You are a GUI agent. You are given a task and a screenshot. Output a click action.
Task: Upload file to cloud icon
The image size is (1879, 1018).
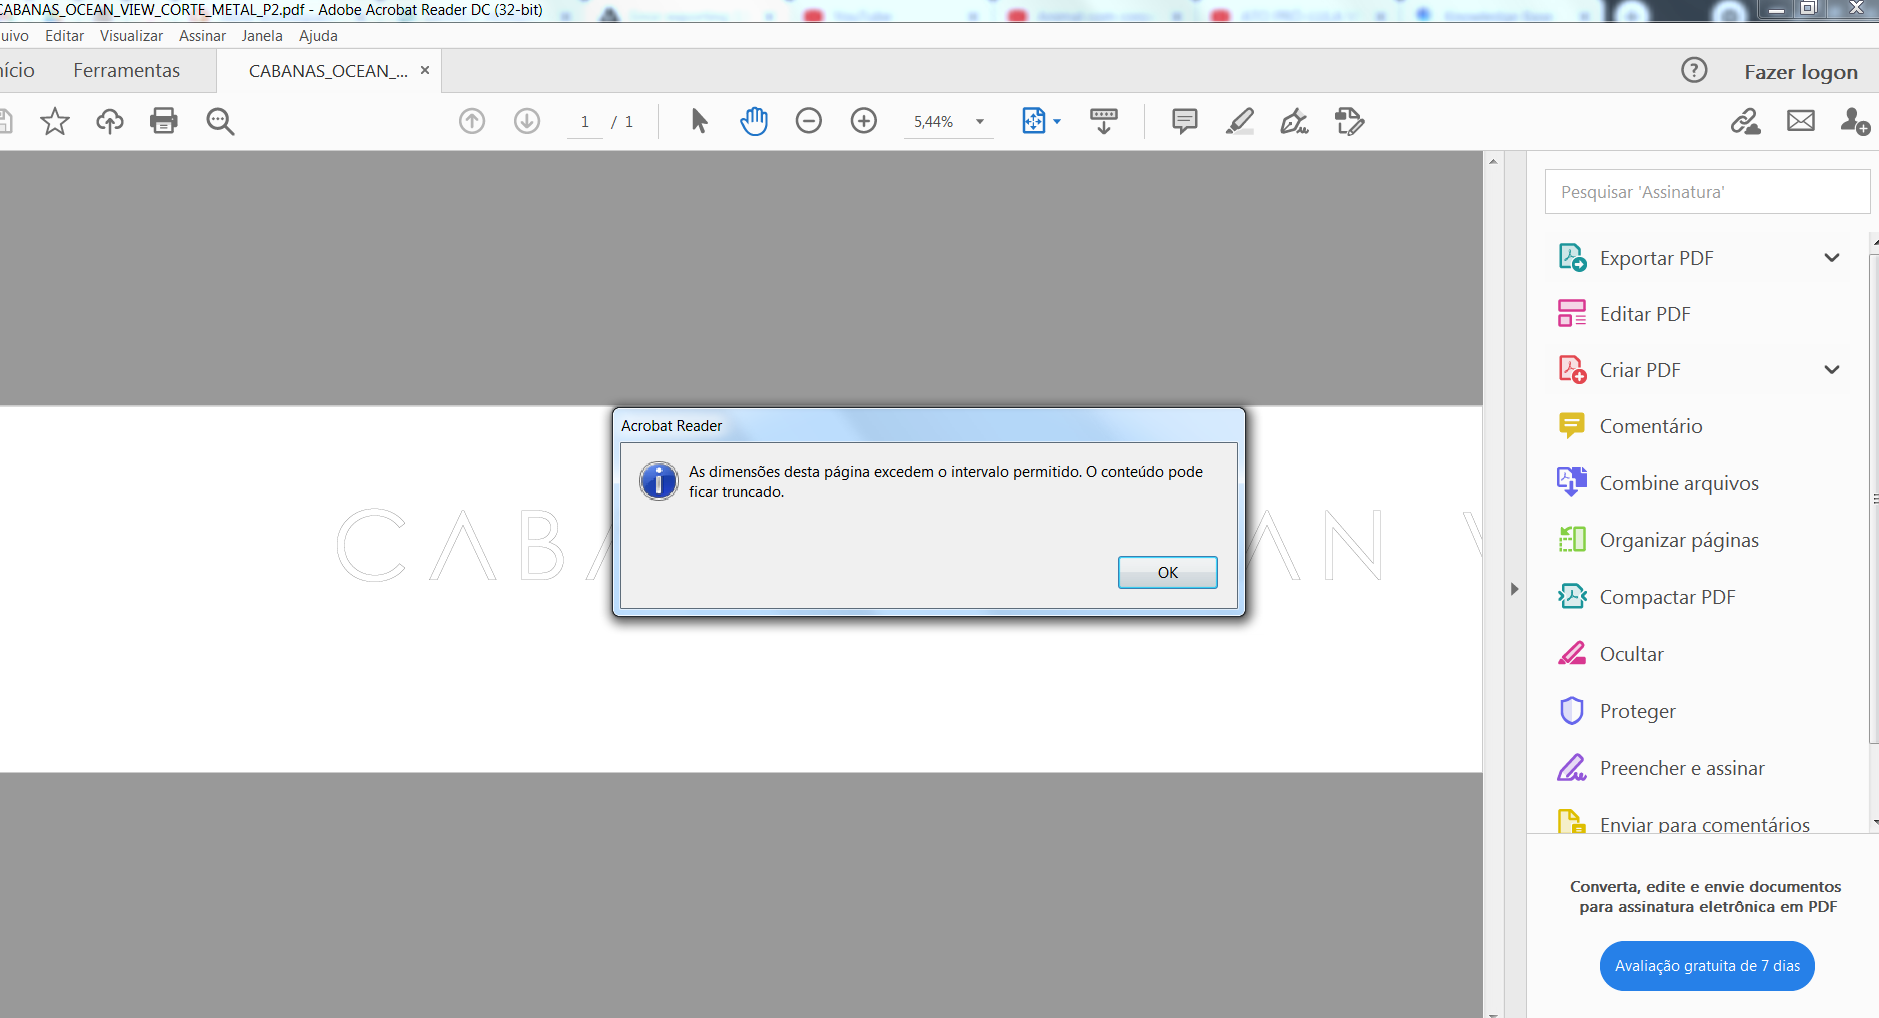point(110,121)
